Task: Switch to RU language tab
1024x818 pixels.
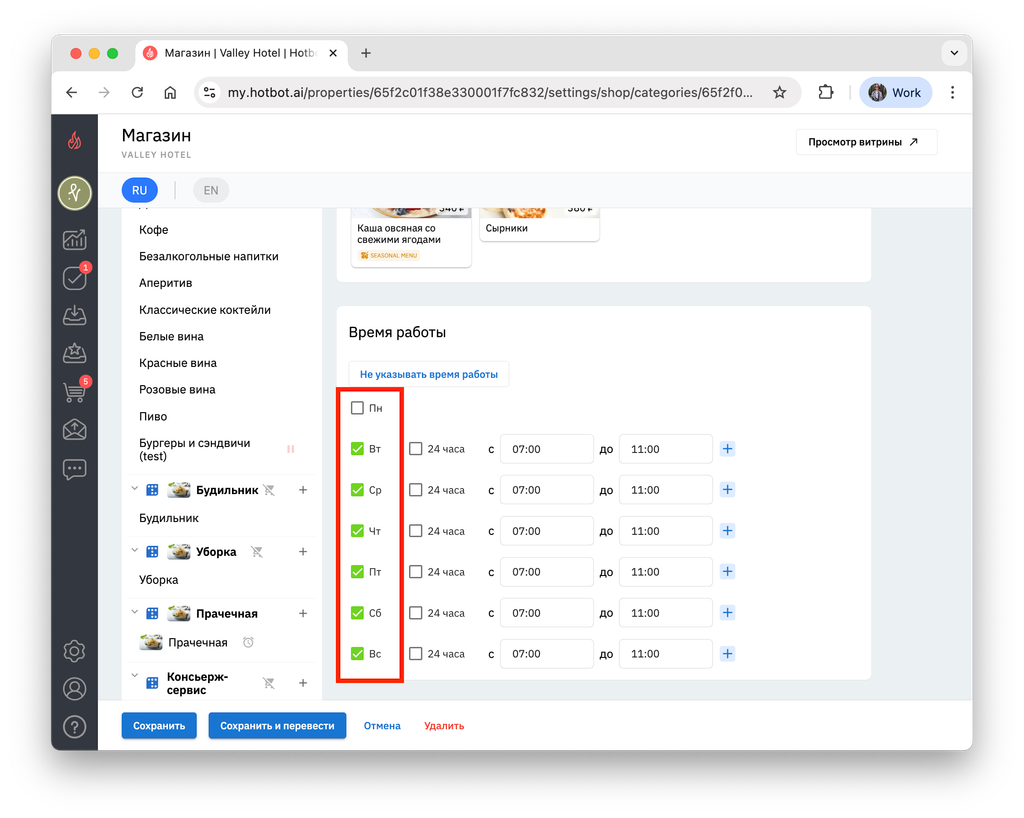Action: (x=140, y=190)
